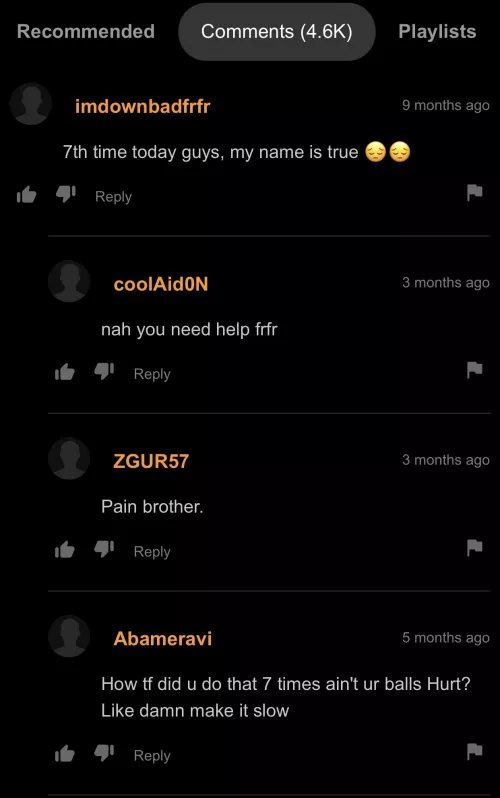500x798 pixels.
Task: Select the Comments (4.6K) tab
Action: pos(276,32)
